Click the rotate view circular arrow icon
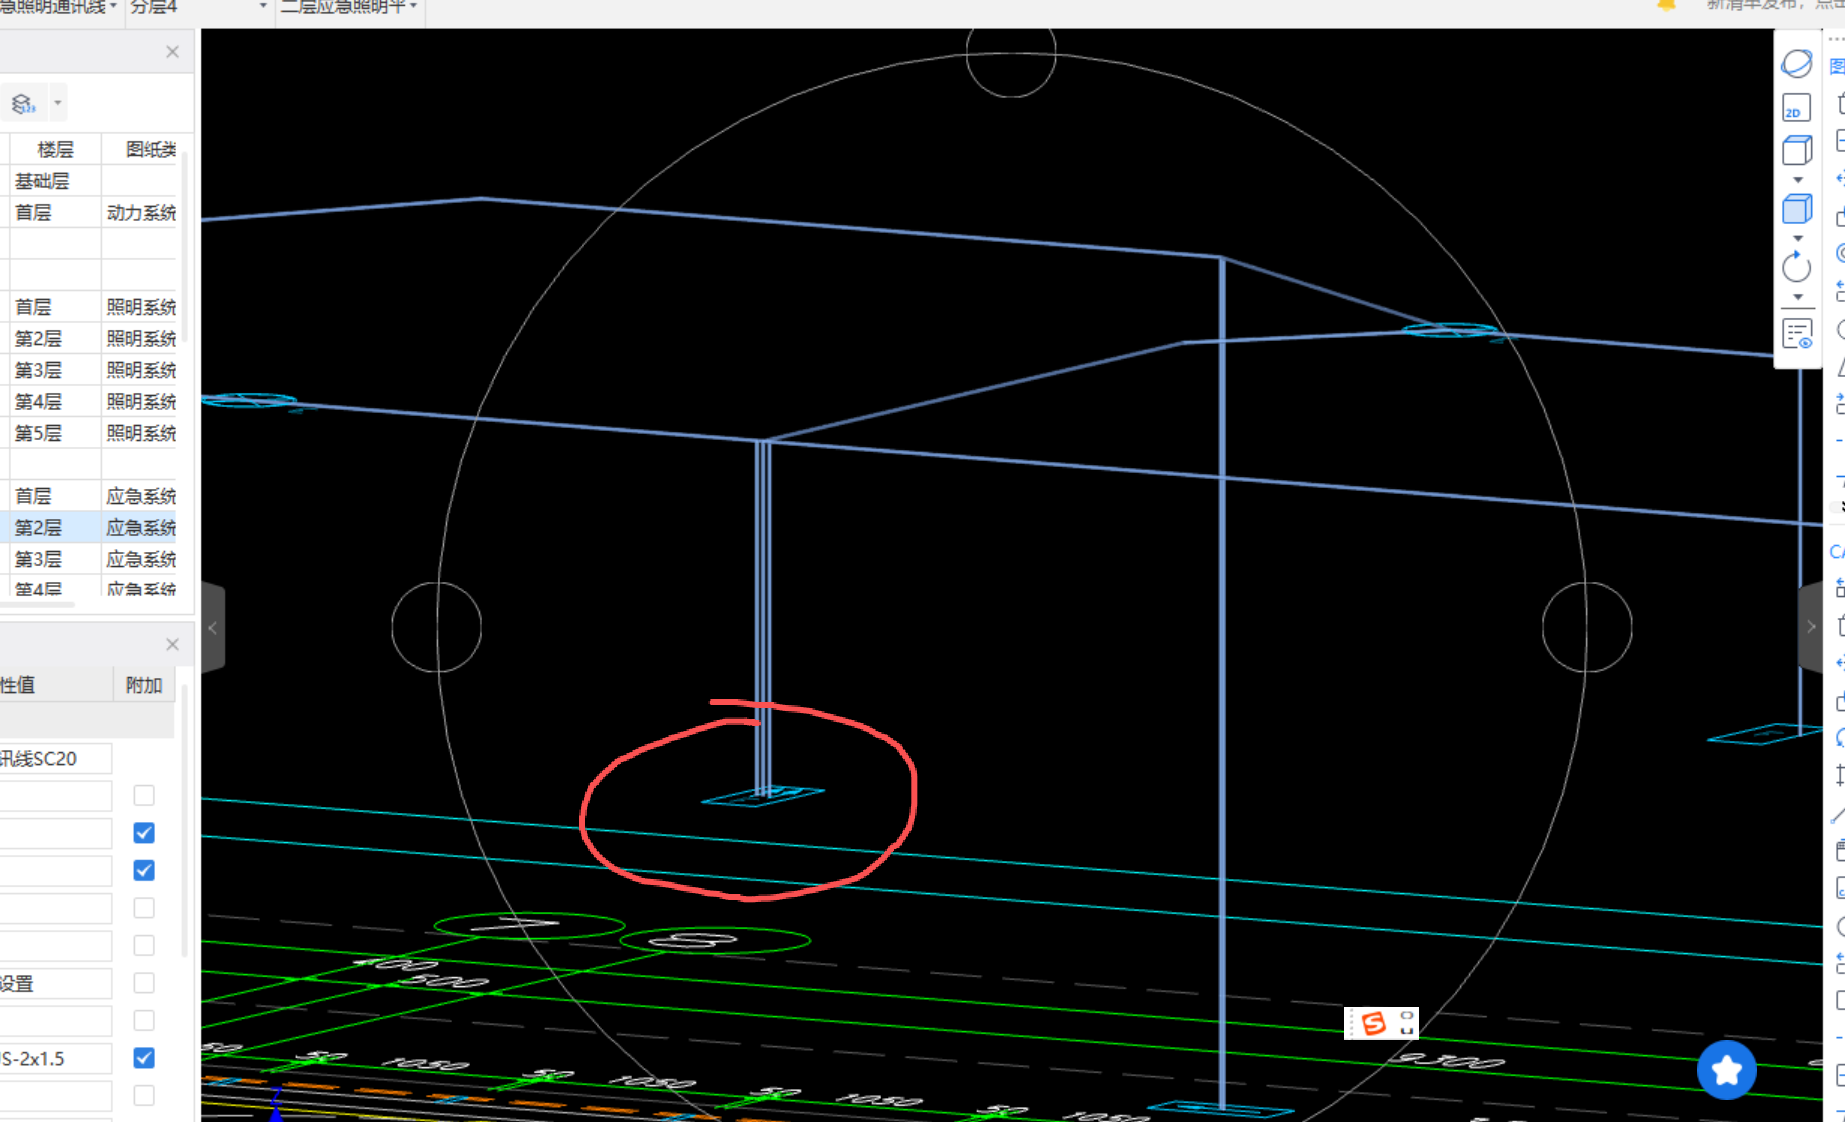Screen dimensions: 1845x1122 1797,267
